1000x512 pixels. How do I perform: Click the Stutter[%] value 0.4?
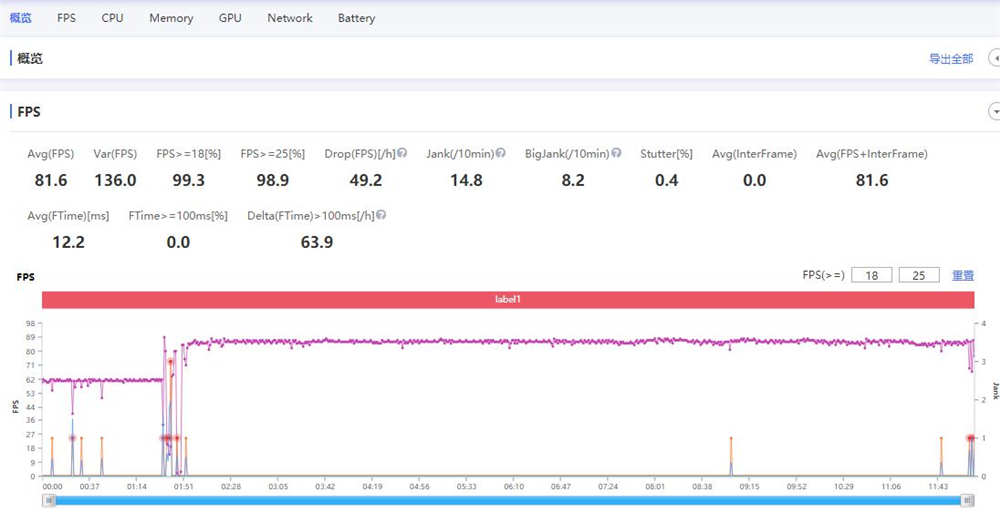666,180
